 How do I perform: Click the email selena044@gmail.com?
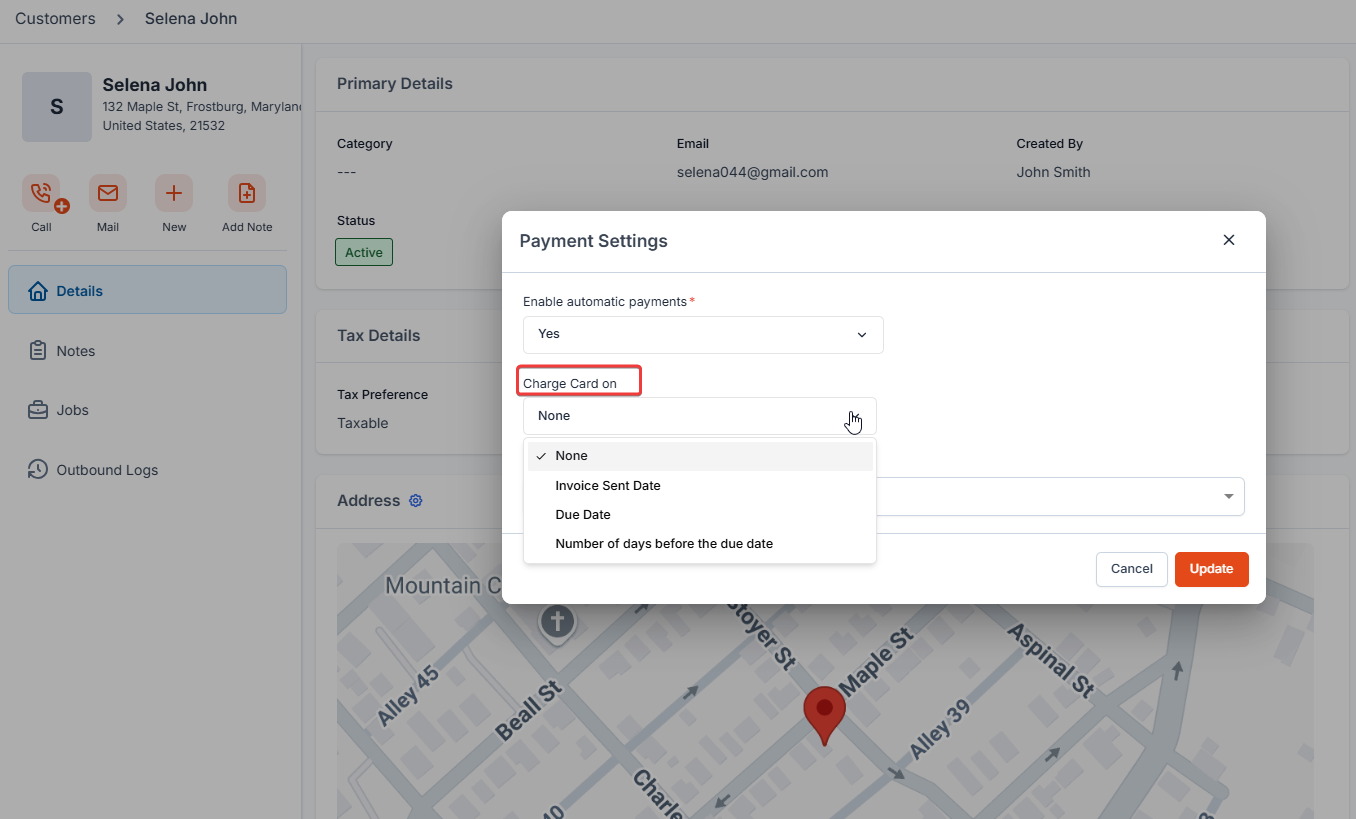click(753, 172)
